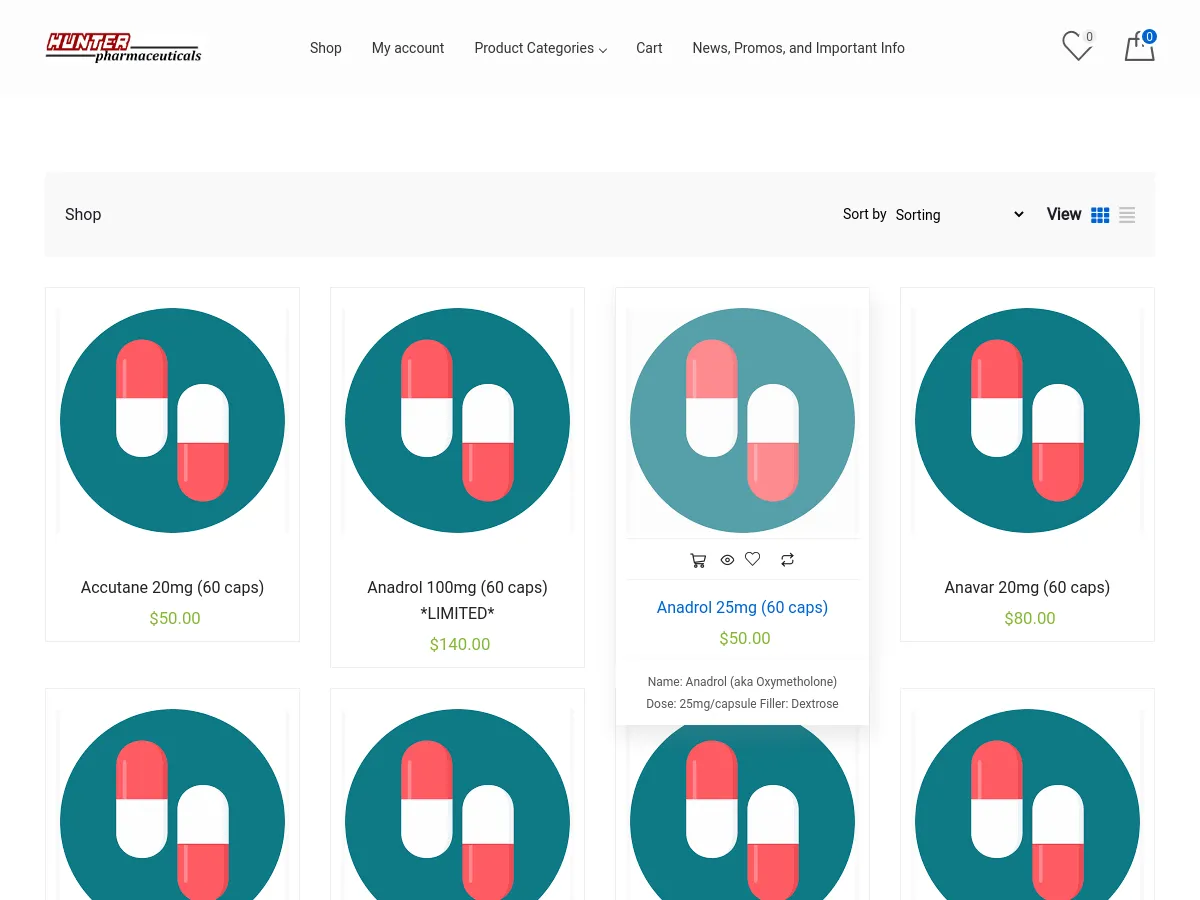Open Anadrol 25mg (60 caps) product link
Viewport: 1200px width, 900px height.
point(742,607)
